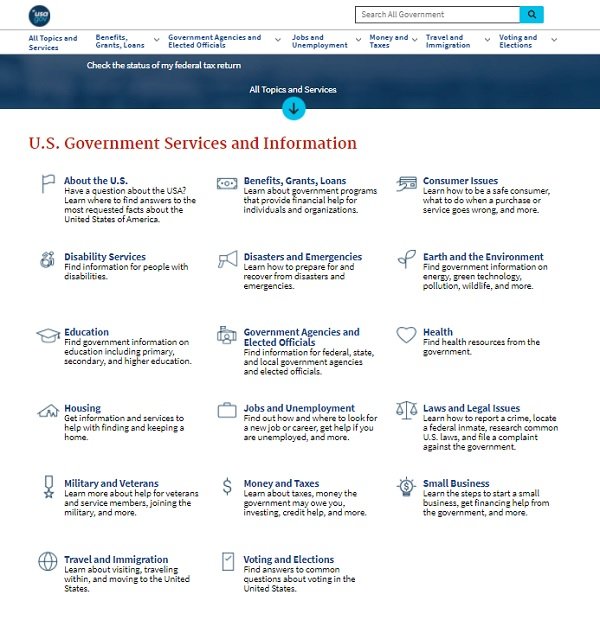Click the heart icon for Health
600x633 pixels.
click(406, 335)
